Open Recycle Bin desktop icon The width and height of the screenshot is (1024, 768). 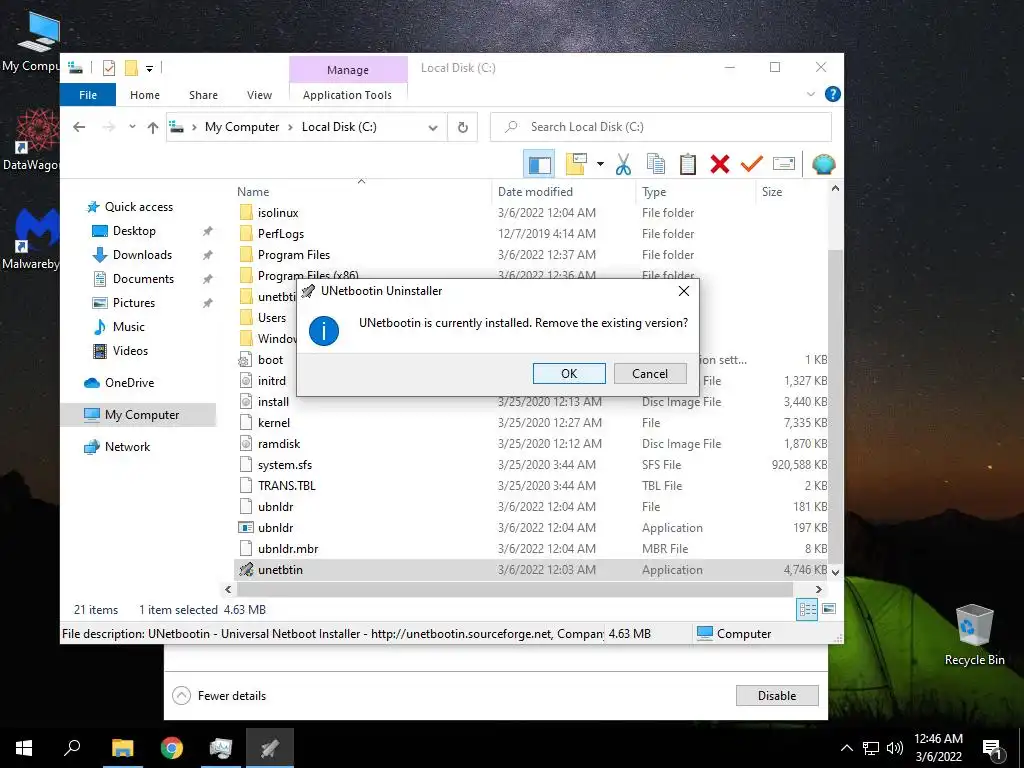click(974, 633)
